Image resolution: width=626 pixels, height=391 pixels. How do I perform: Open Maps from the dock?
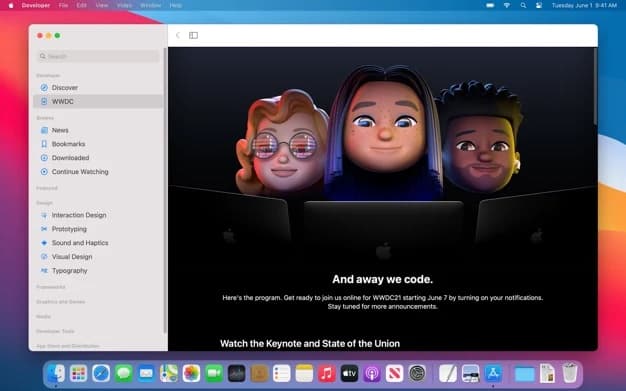click(x=169, y=374)
